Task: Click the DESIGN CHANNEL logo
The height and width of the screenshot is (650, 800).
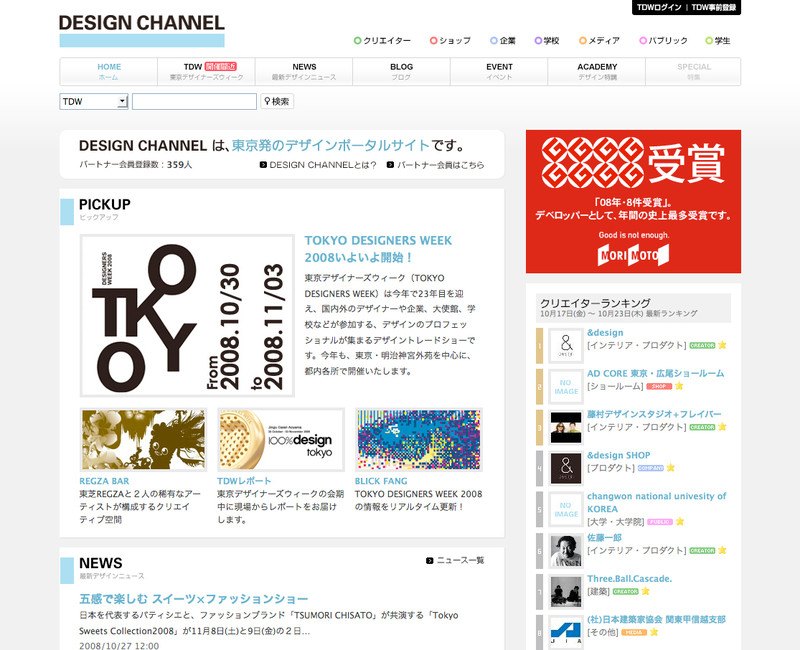Action: 142,30
